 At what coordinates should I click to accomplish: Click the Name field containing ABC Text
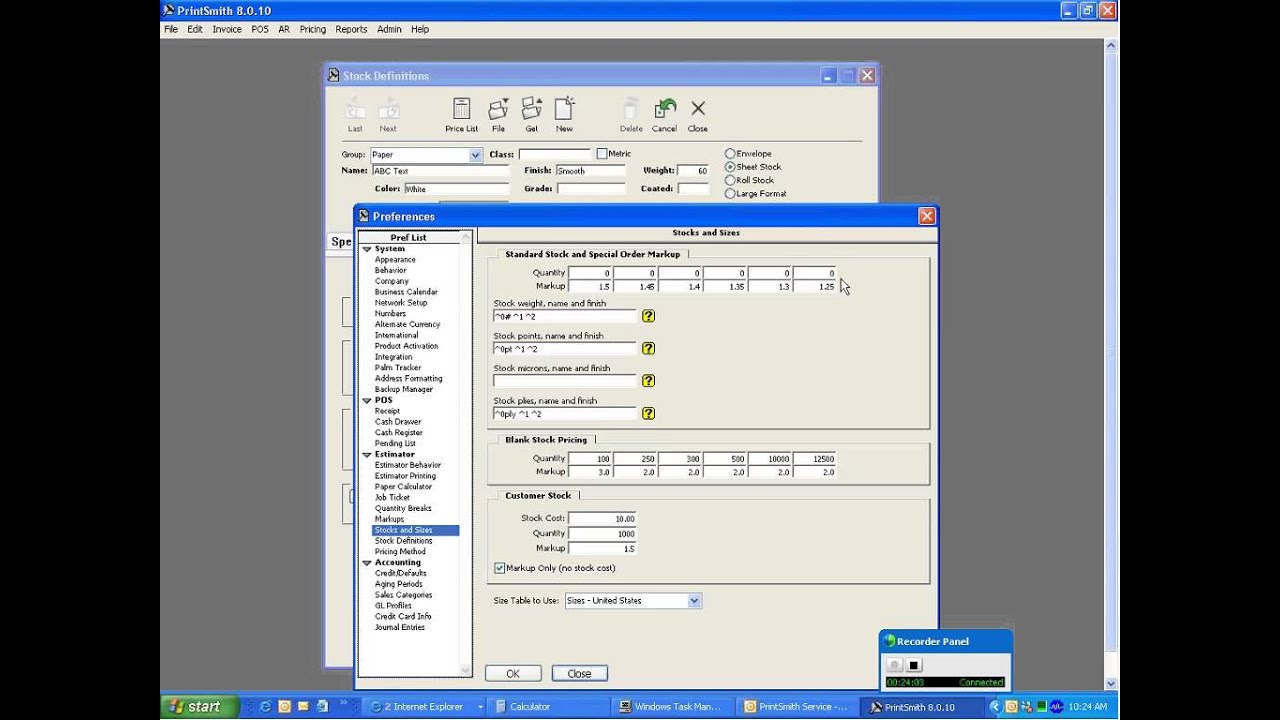(441, 171)
